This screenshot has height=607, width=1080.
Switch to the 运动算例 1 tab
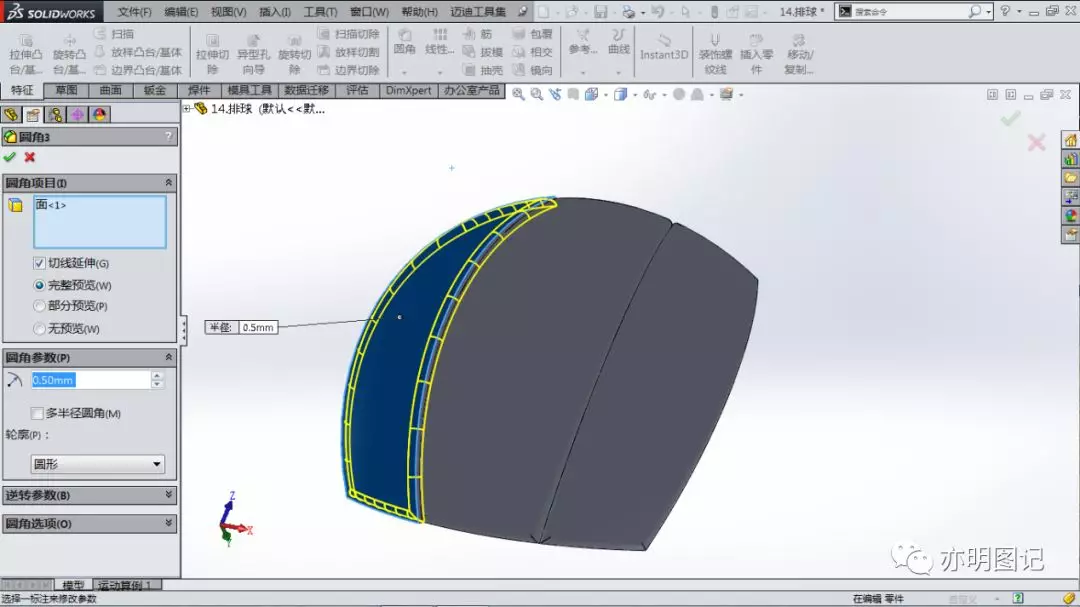click(127, 585)
